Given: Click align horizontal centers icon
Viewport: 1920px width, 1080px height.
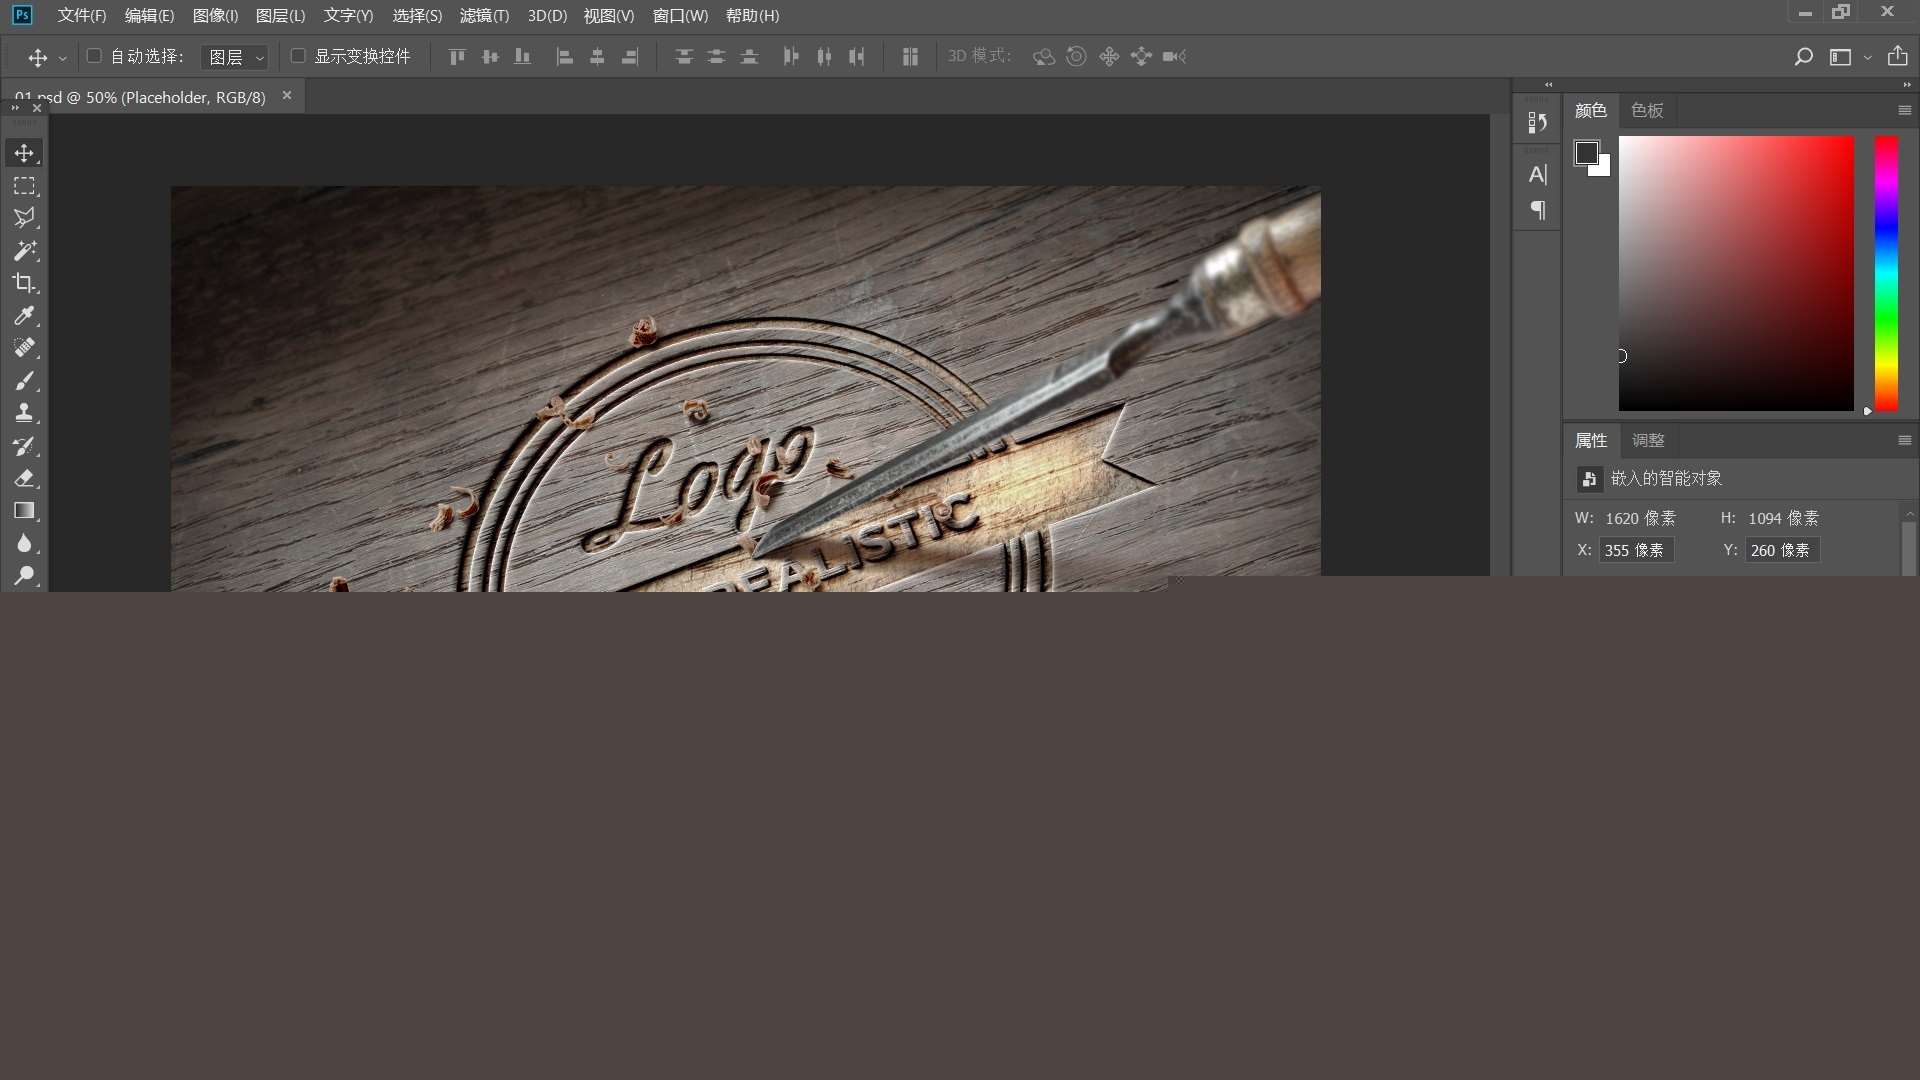Looking at the screenshot, I should tap(597, 57).
